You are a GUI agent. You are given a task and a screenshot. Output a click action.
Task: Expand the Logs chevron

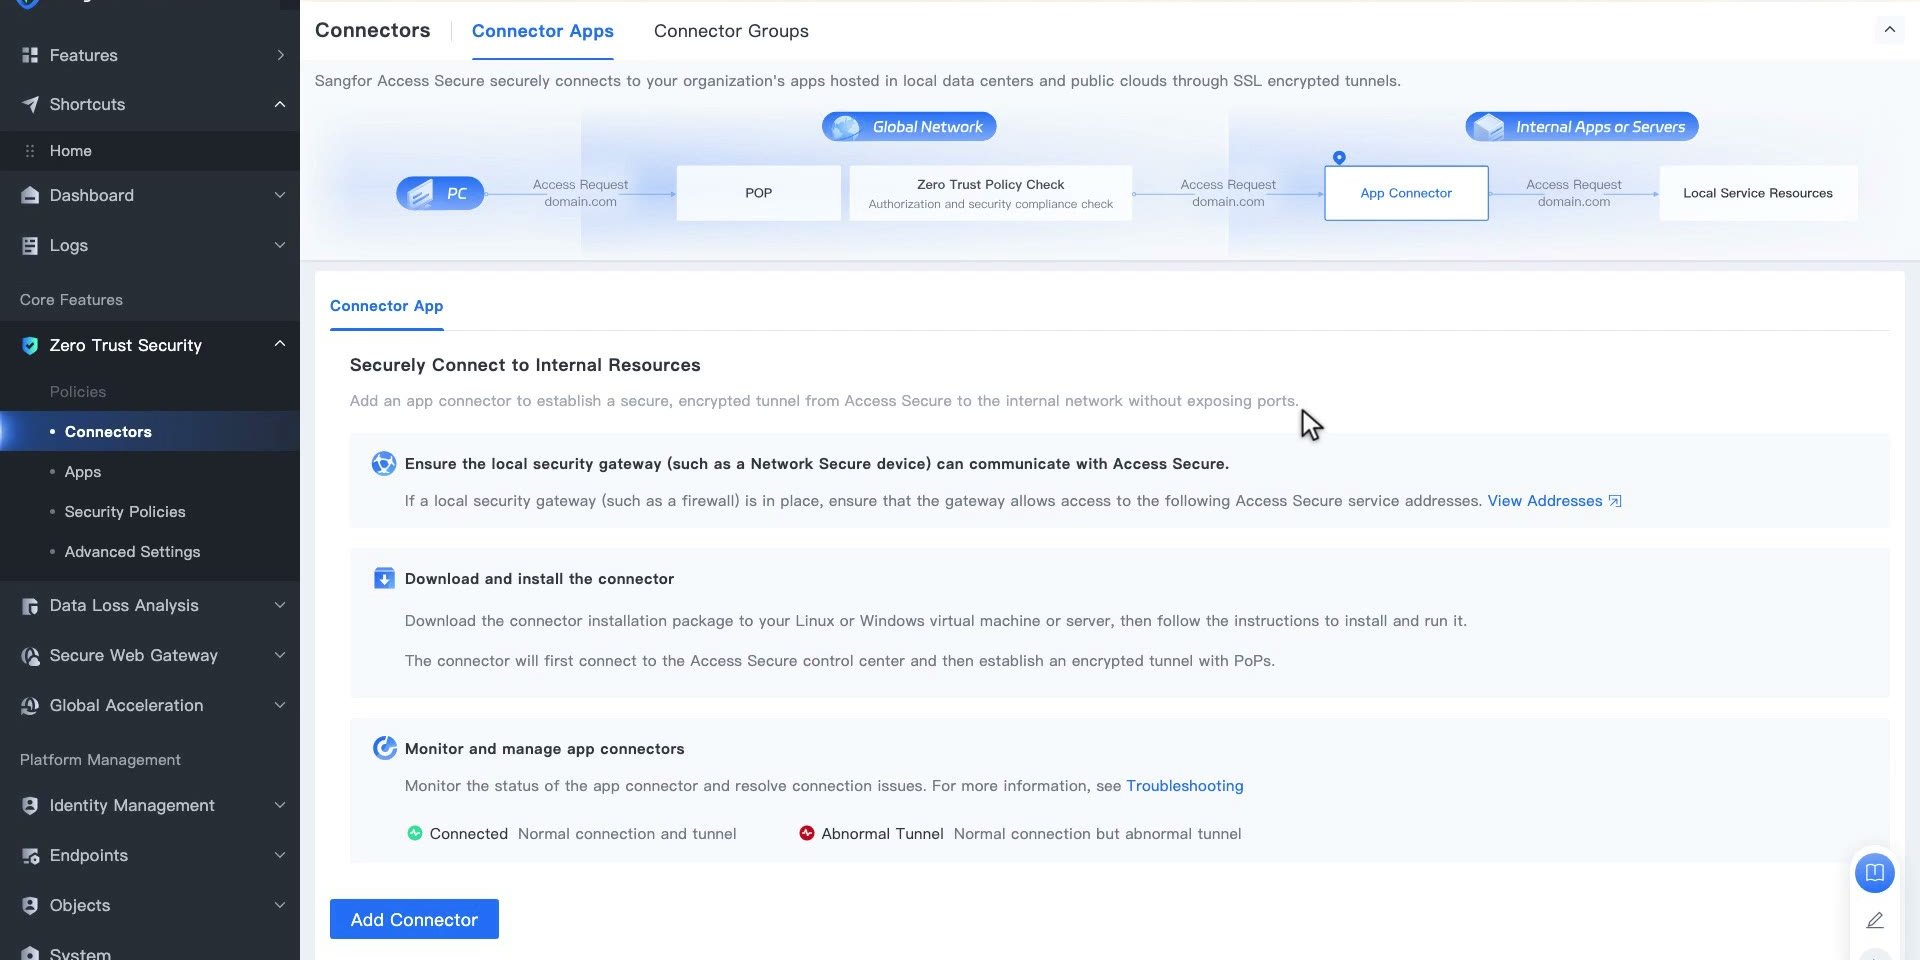tap(280, 245)
